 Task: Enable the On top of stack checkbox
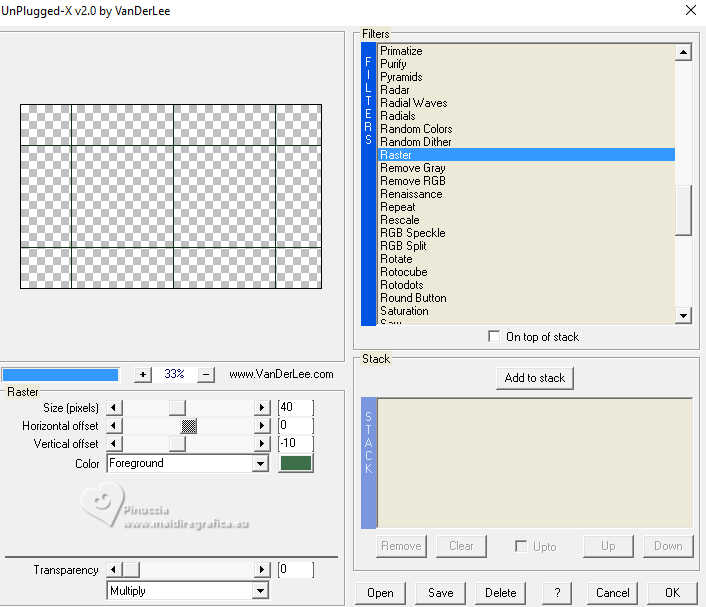tap(494, 337)
